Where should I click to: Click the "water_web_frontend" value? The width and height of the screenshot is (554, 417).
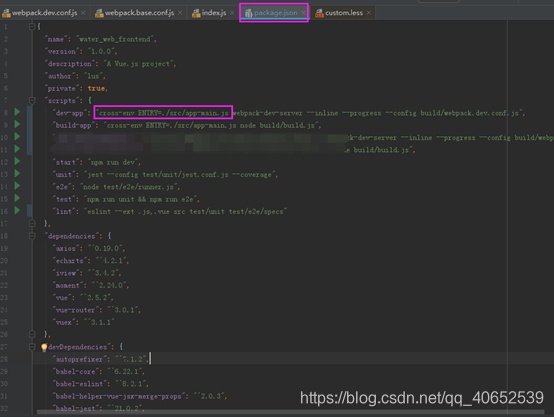[x=116, y=39]
